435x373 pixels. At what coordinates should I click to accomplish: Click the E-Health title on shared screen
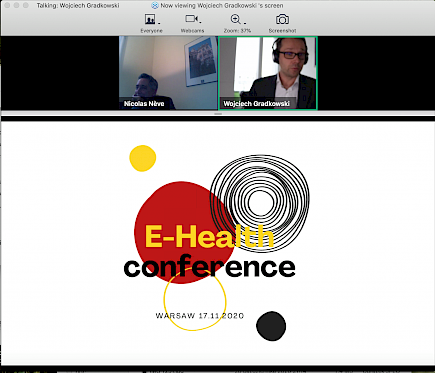point(209,236)
